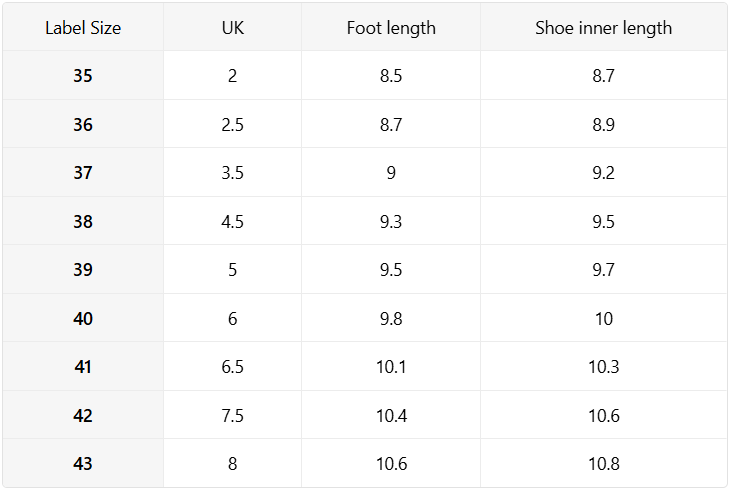The width and height of the screenshot is (732, 490).
Task: Select the UK column header
Action: click(x=232, y=28)
